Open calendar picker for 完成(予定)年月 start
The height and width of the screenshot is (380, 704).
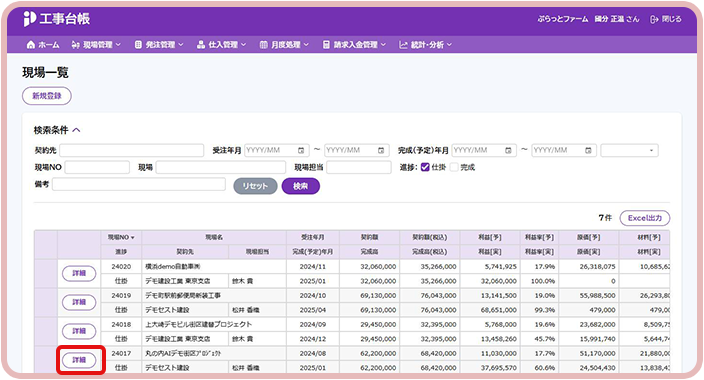click(508, 150)
